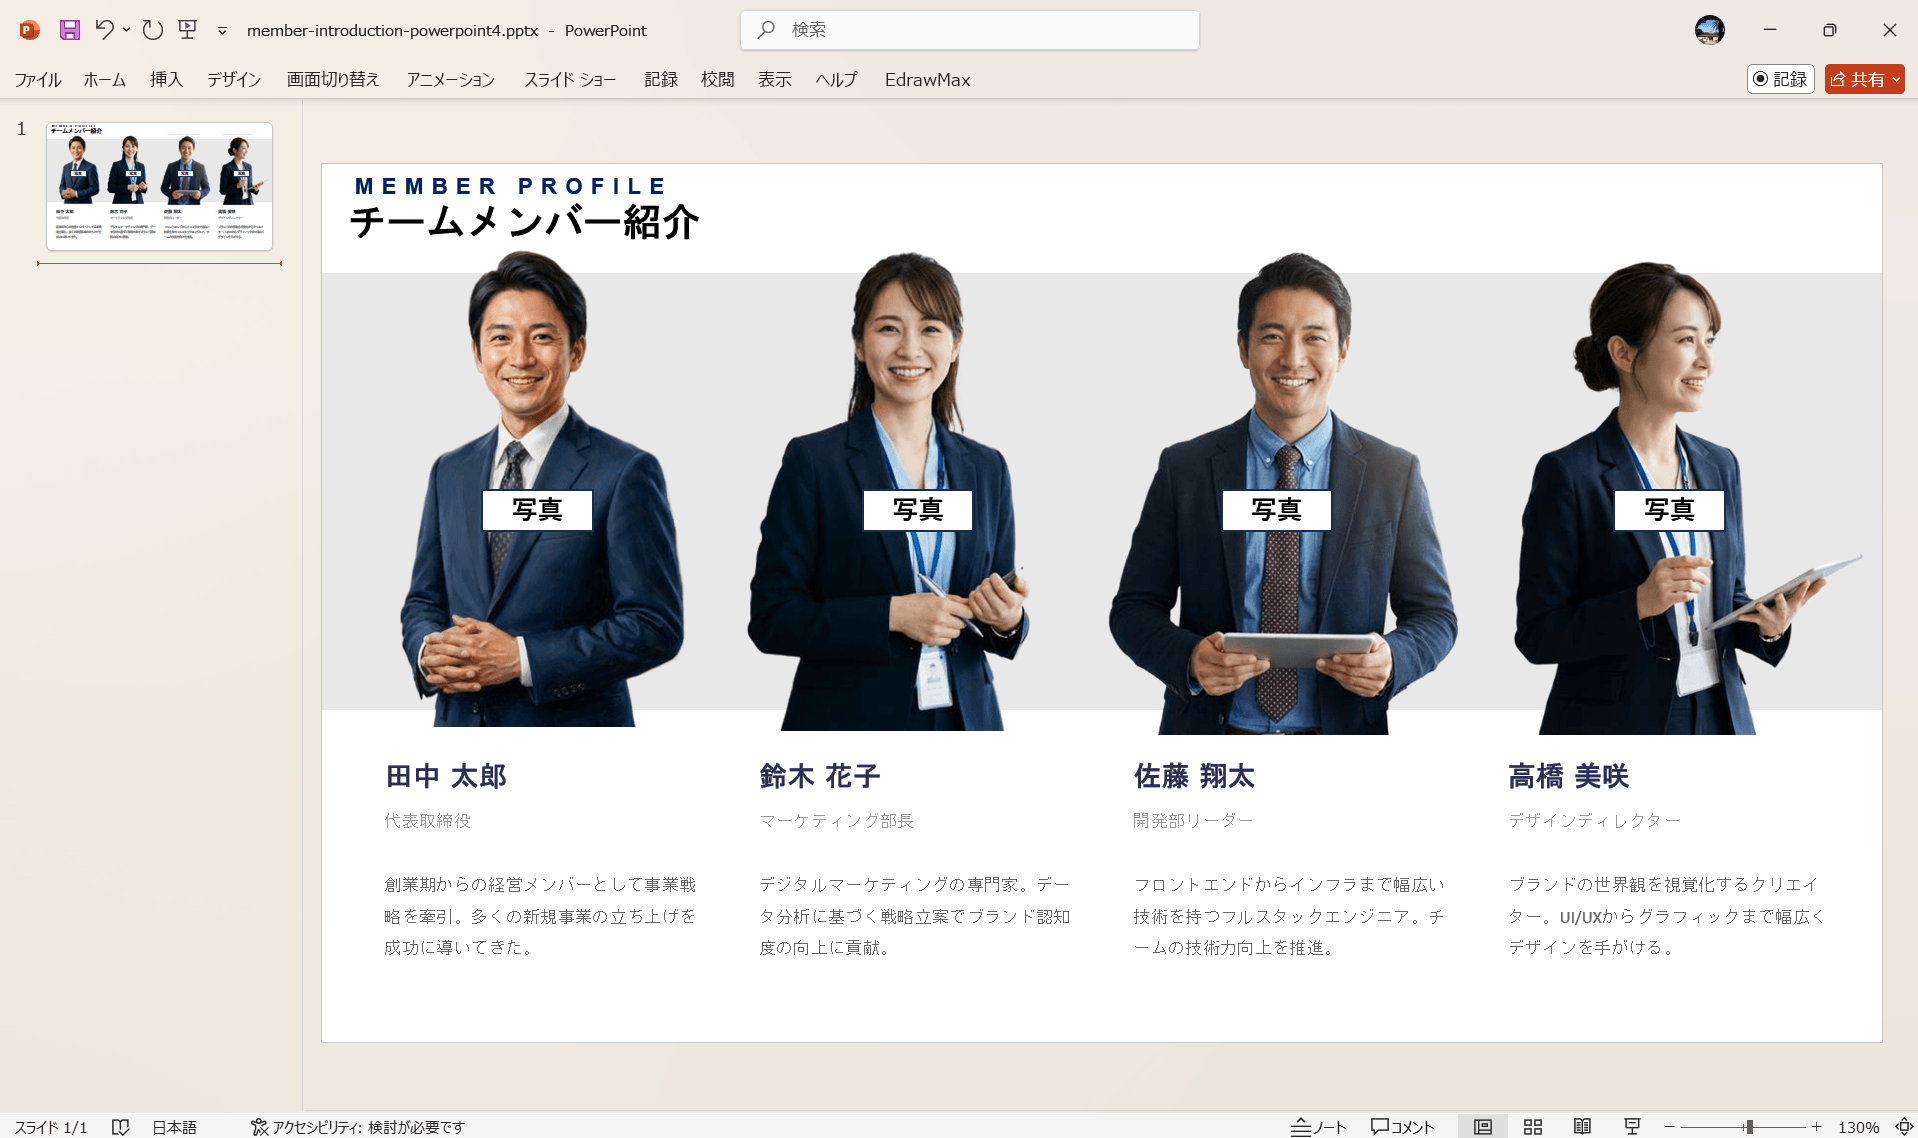Screen dimensions: 1918x1138
Task: Open the notes pane via ノート
Action: pyautogui.click(x=1318, y=1126)
